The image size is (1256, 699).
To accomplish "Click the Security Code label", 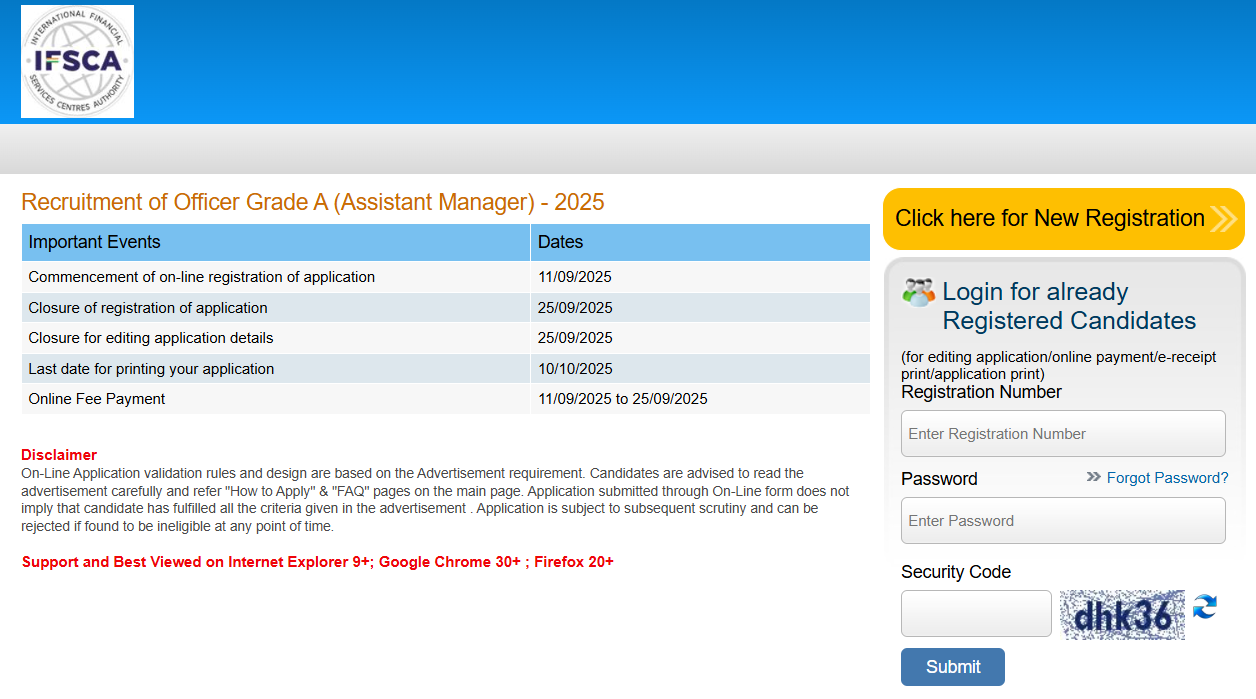I will (956, 572).
